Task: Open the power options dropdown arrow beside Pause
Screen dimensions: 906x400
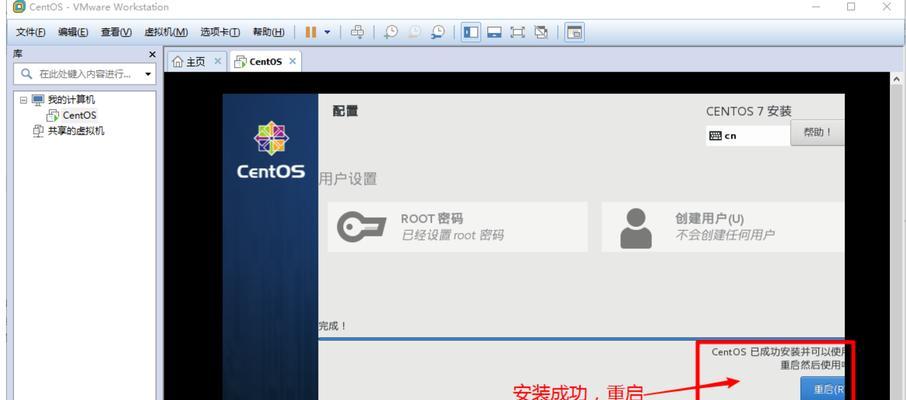Action: pos(327,32)
